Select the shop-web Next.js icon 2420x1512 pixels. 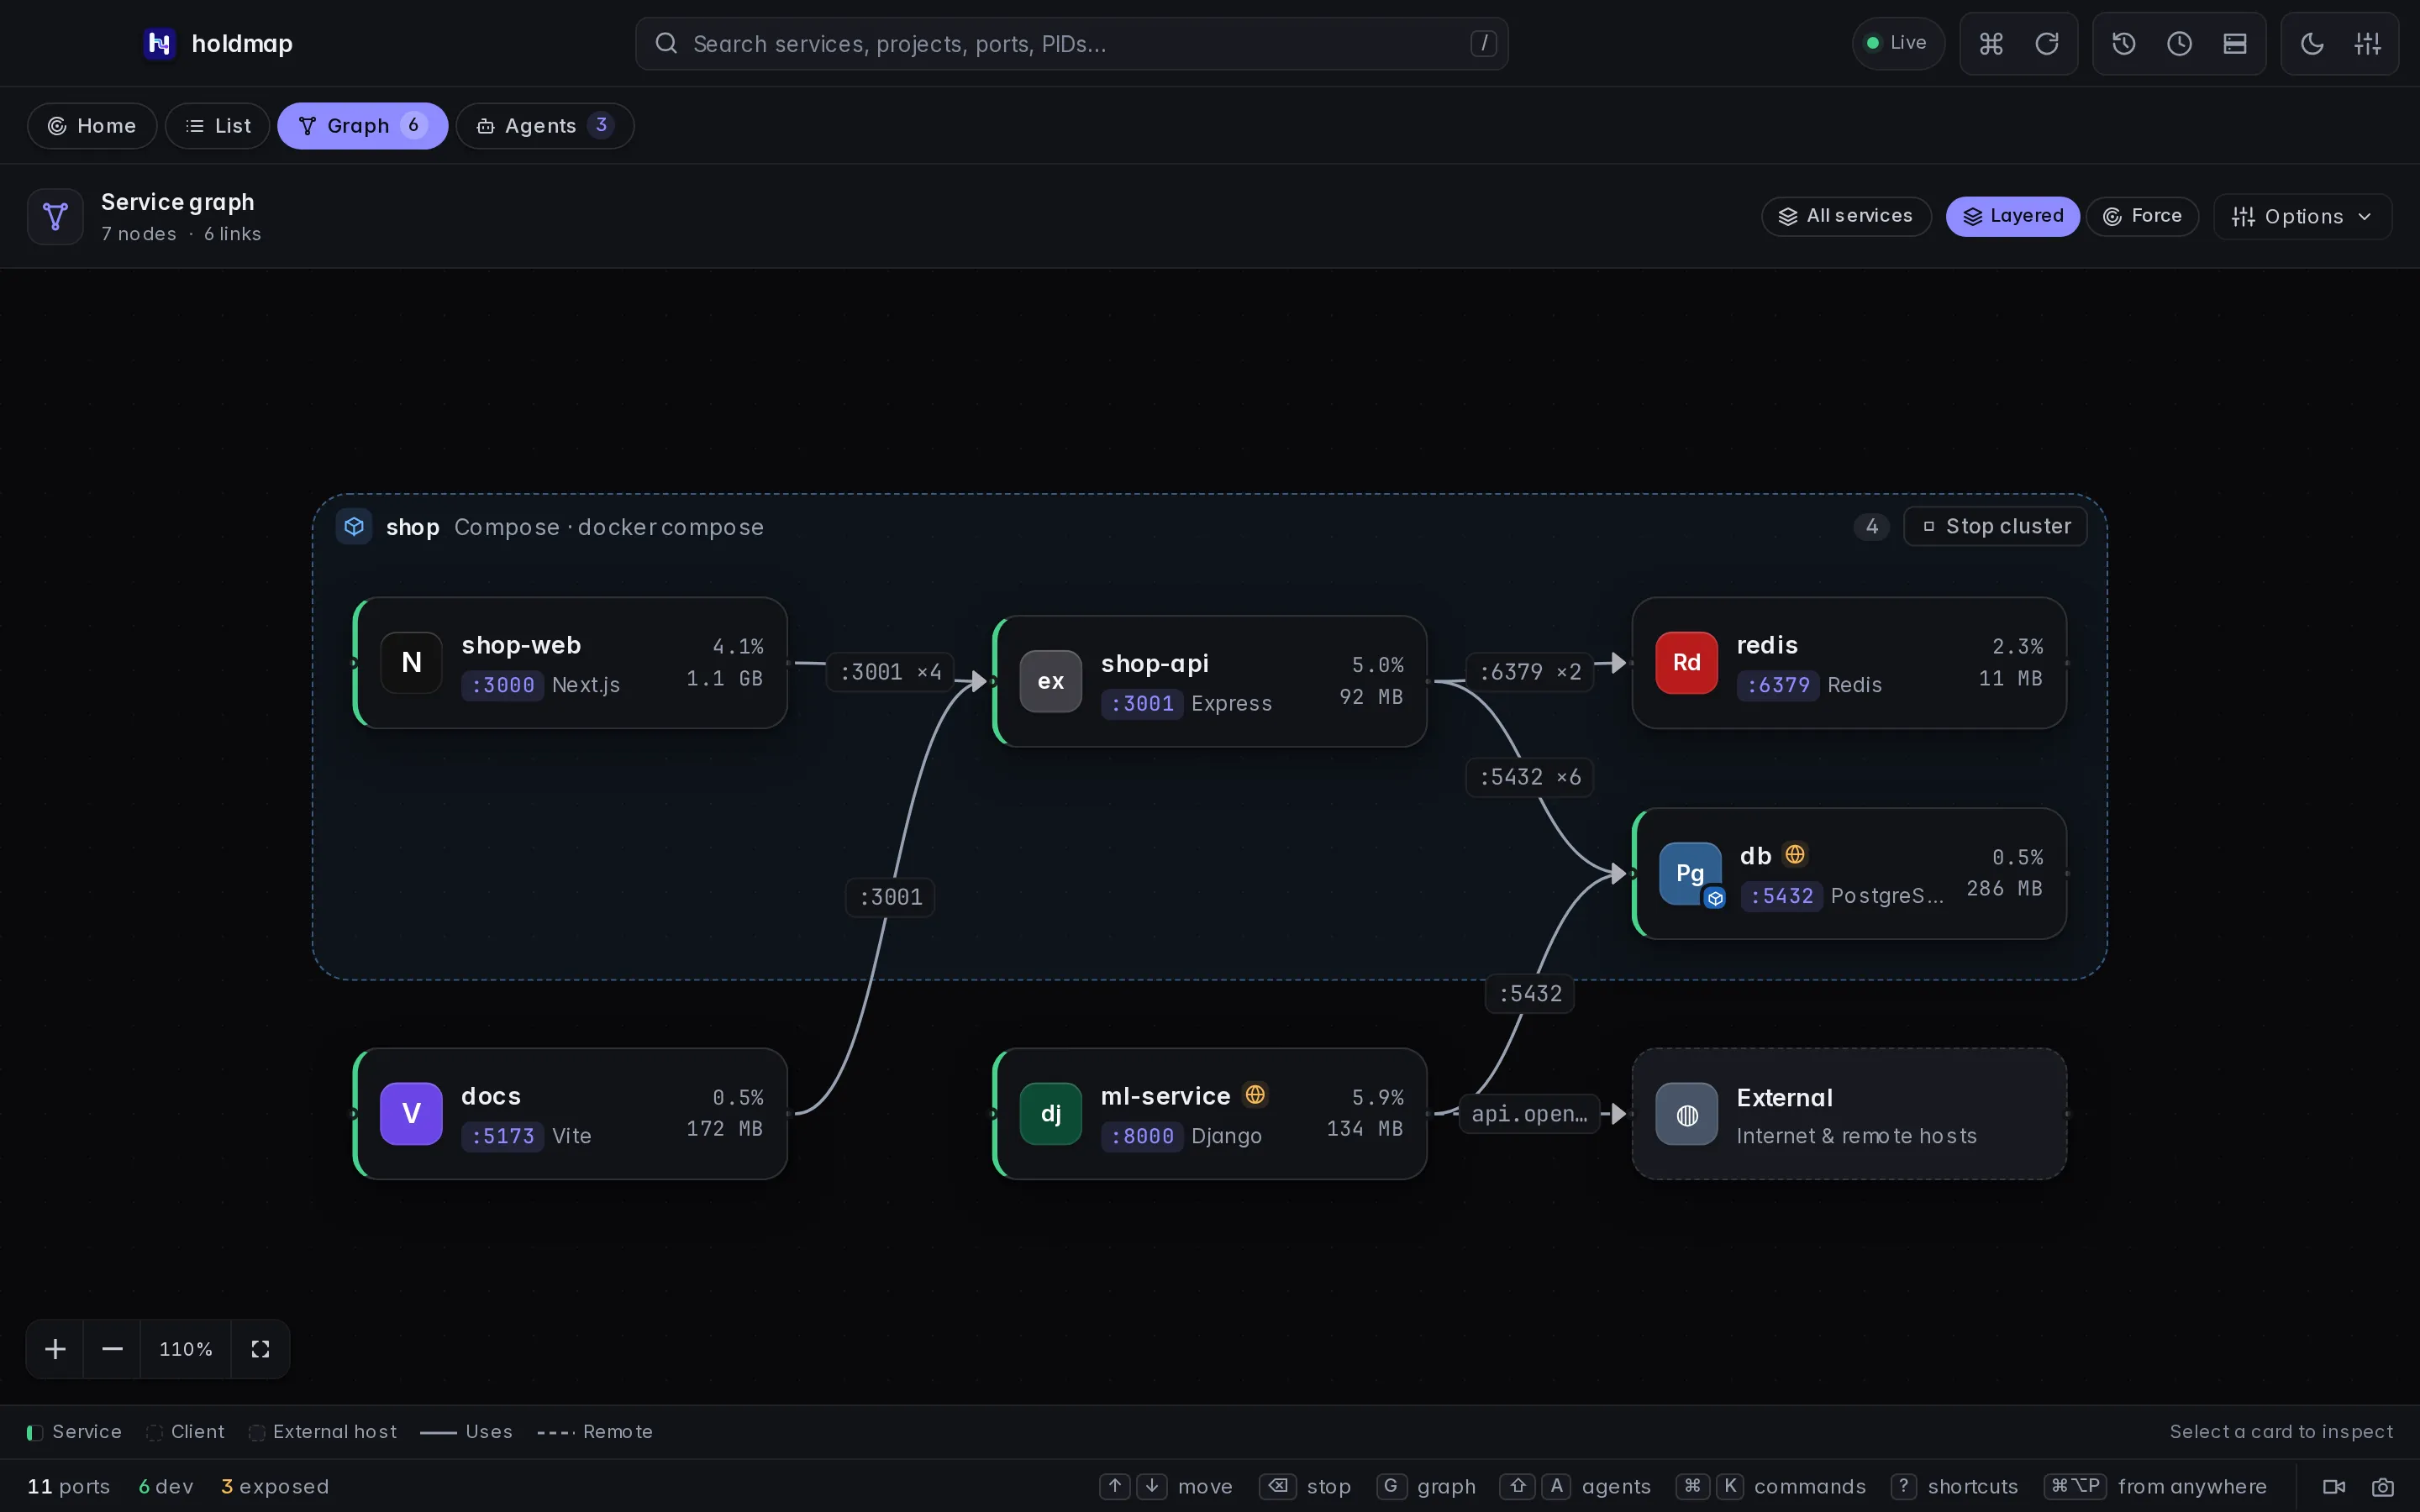[411, 662]
